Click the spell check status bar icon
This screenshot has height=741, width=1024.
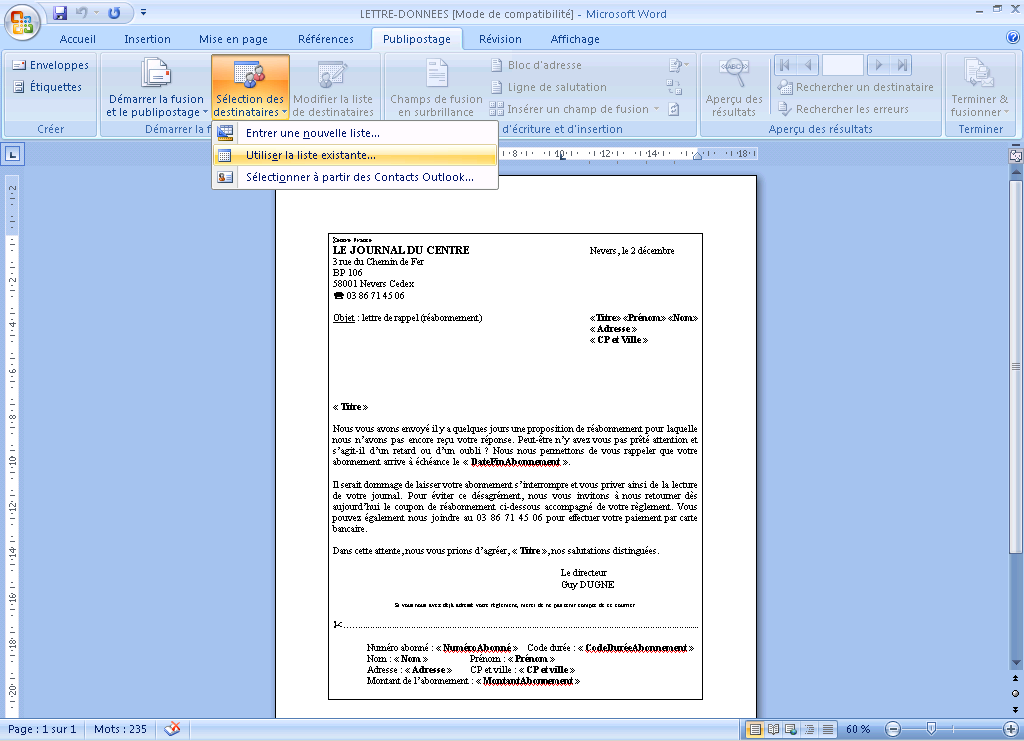[173, 729]
